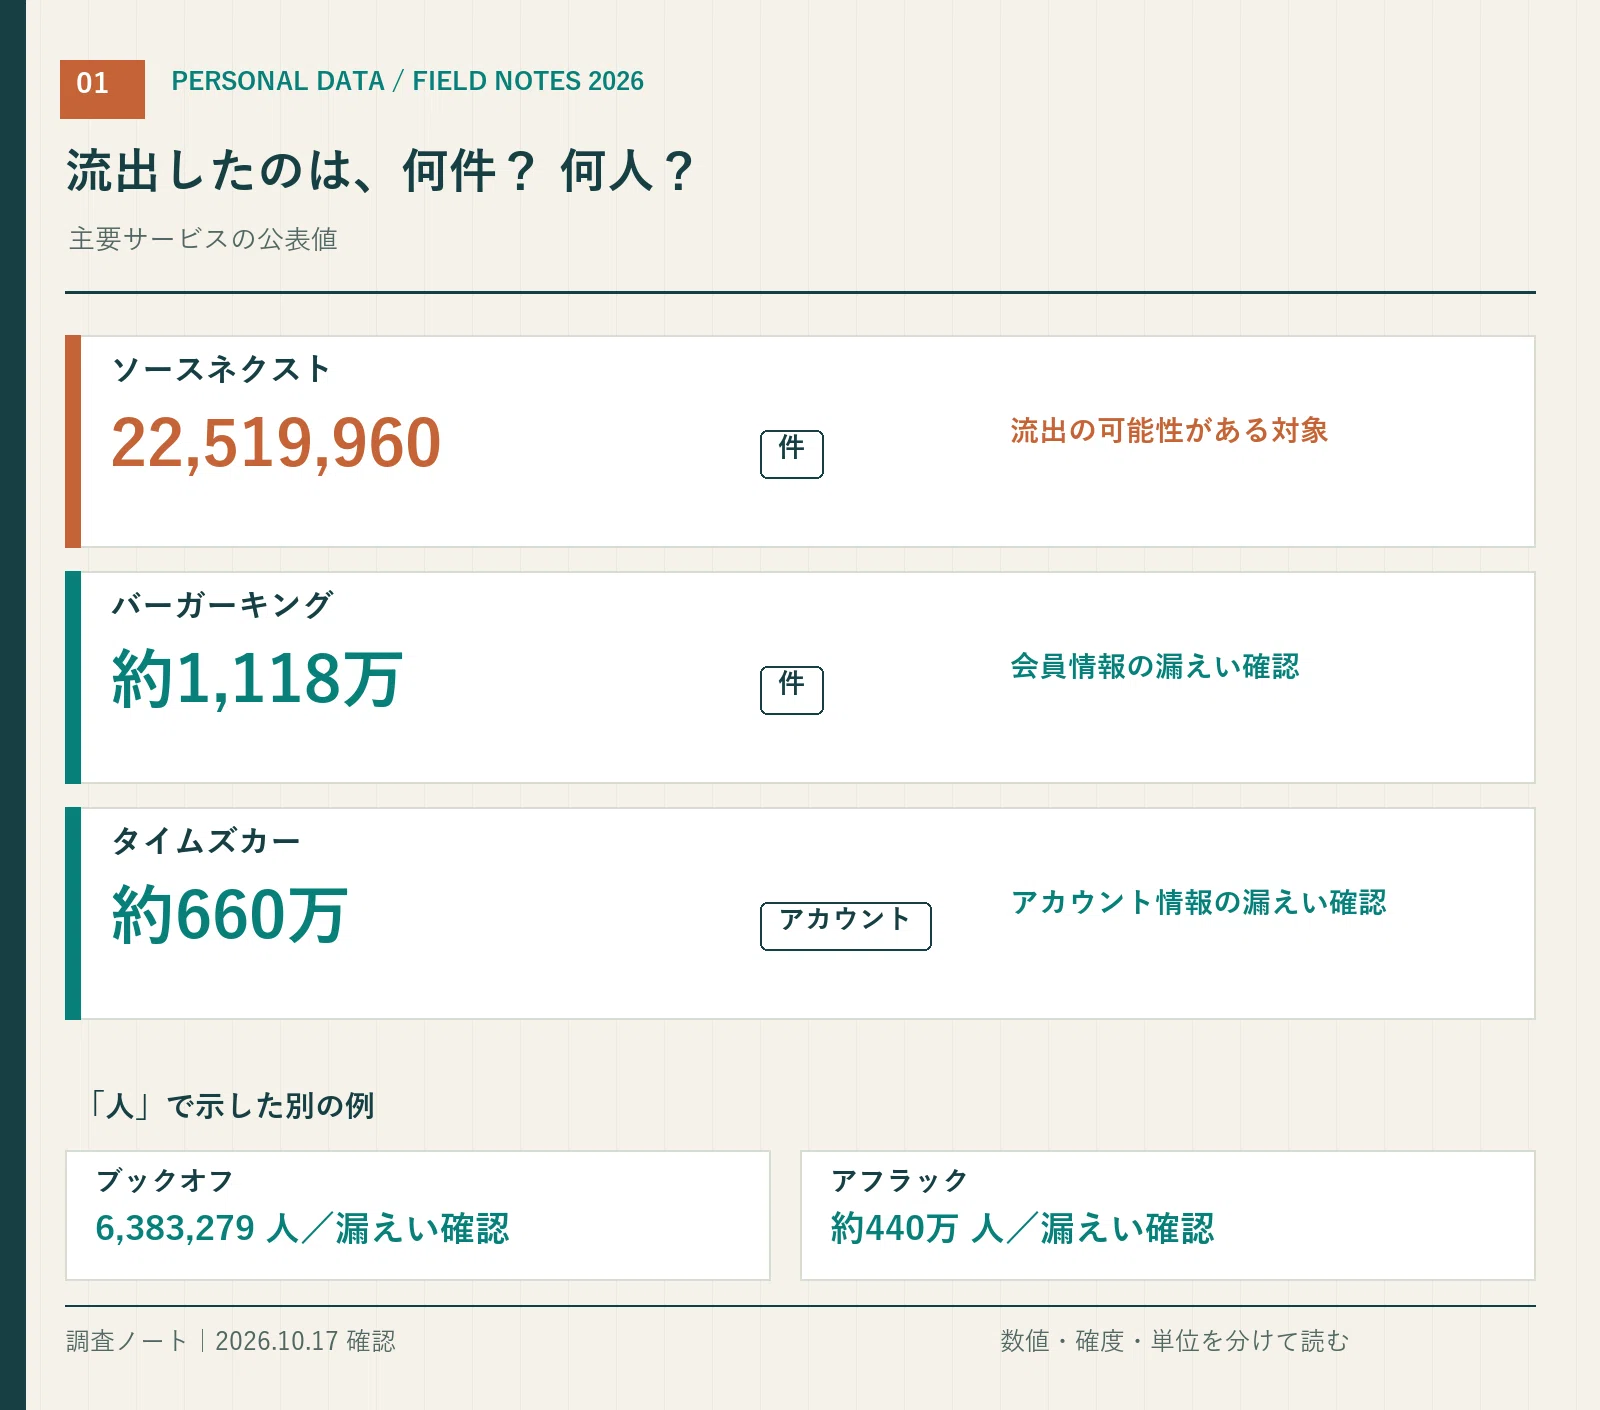Click the "タイムズカー" card name
1600x1410 pixels.
pyautogui.click(x=206, y=841)
